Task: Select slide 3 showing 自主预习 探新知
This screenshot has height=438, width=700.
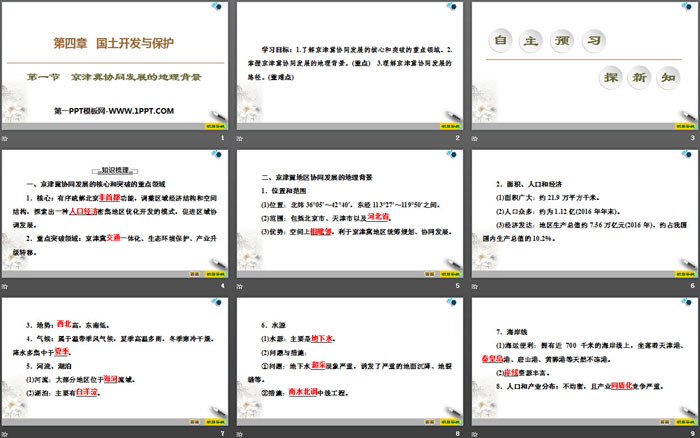Action: (585, 65)
